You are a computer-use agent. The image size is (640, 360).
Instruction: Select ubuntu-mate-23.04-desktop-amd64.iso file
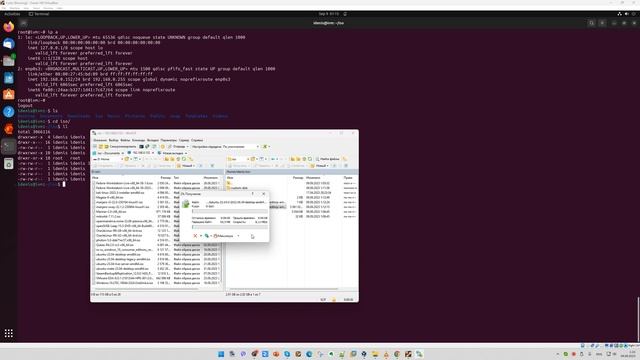click(x=122, y=269)
